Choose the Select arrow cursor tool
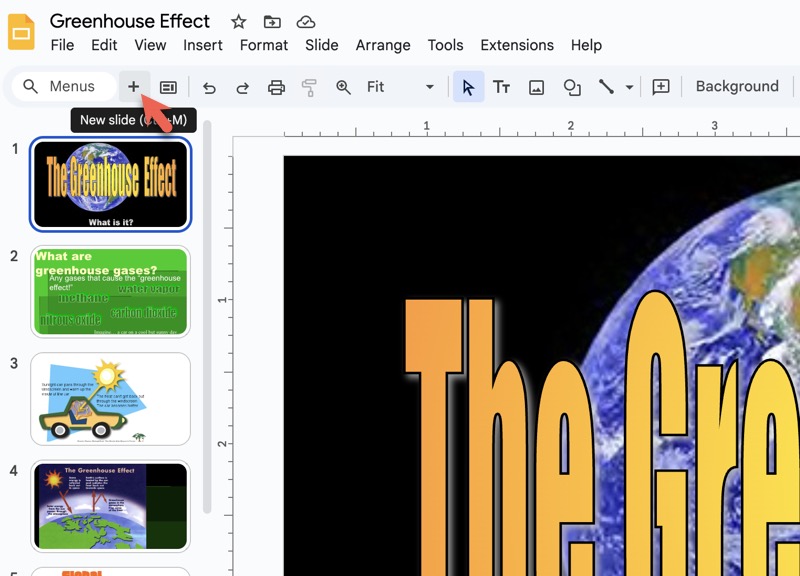The width and height of the screenshot is (800, 576). click(468, 87)
